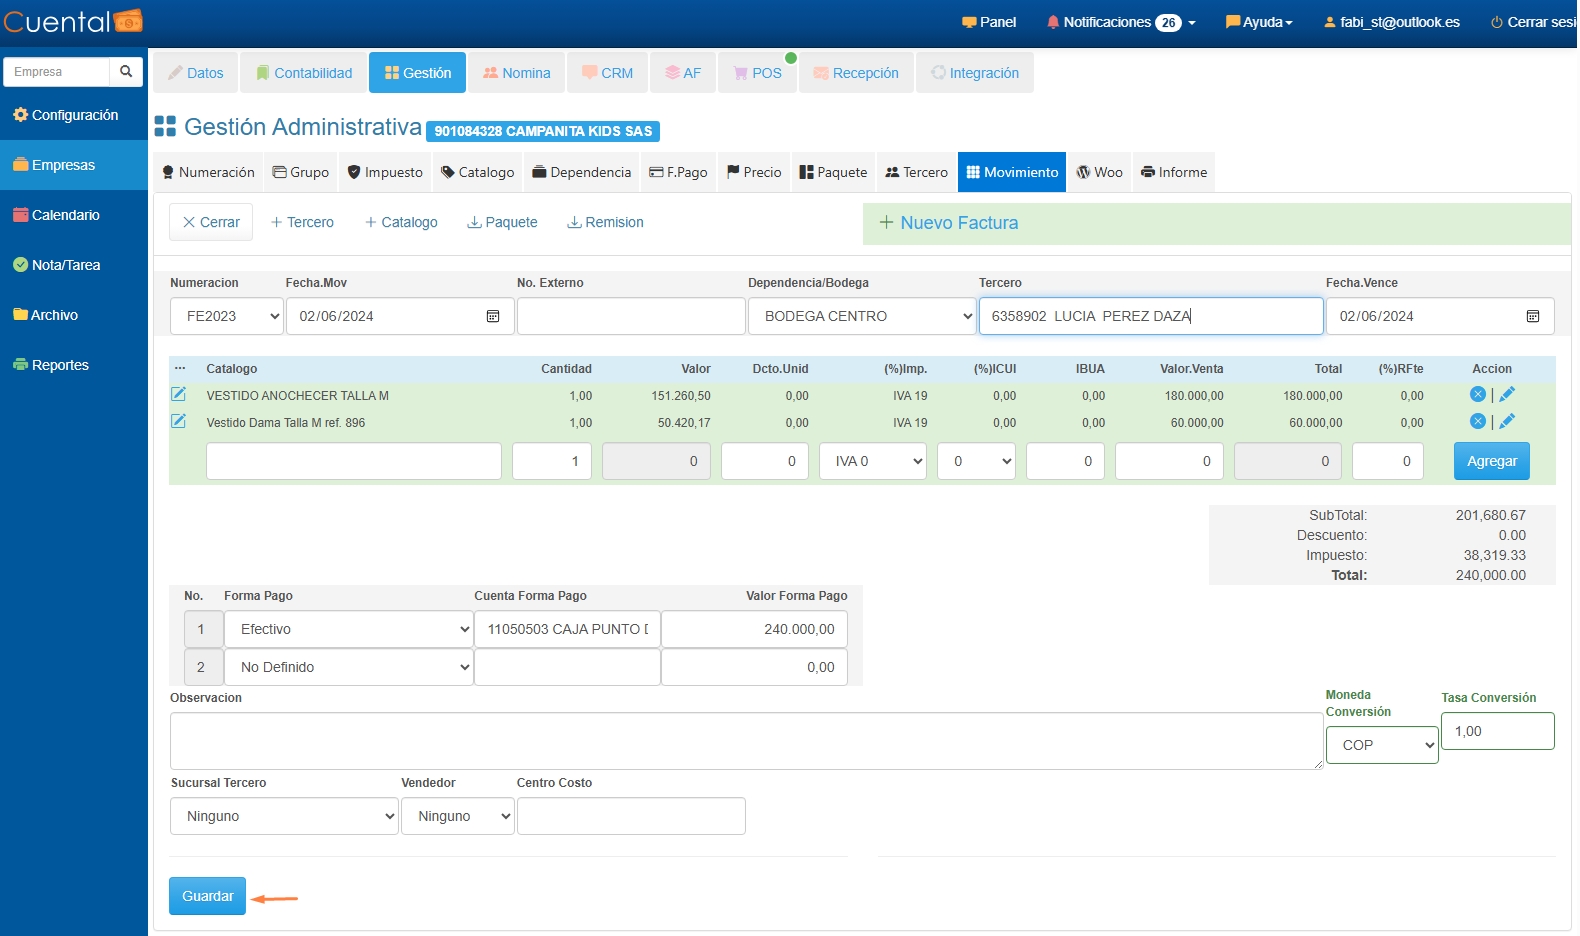This screenshot has width=1580, height=936.
Task: Open the Dependencia/Bodega BODEGA CENTRO dropdown
Action: click(861, 316)
